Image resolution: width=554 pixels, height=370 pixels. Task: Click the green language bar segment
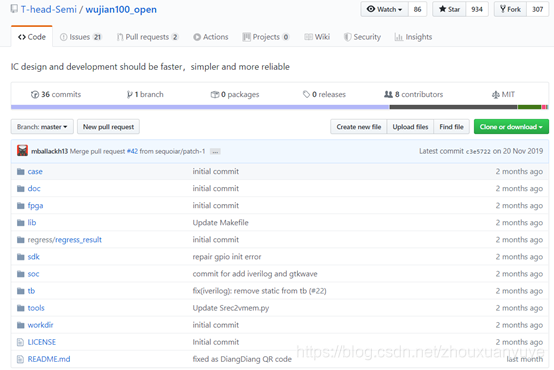(x=529, y=107)
